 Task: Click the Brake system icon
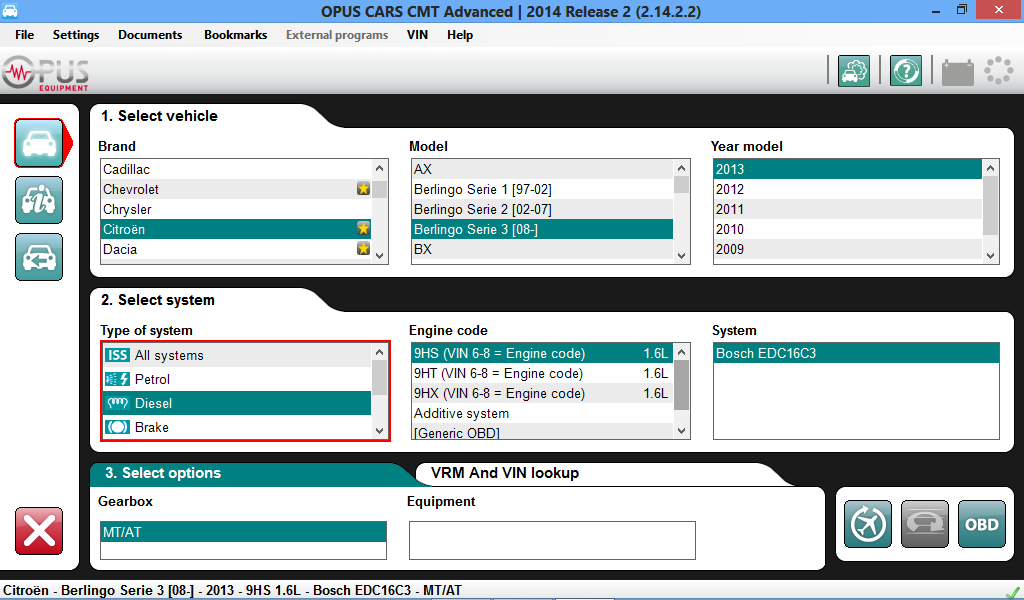(118, 427)
